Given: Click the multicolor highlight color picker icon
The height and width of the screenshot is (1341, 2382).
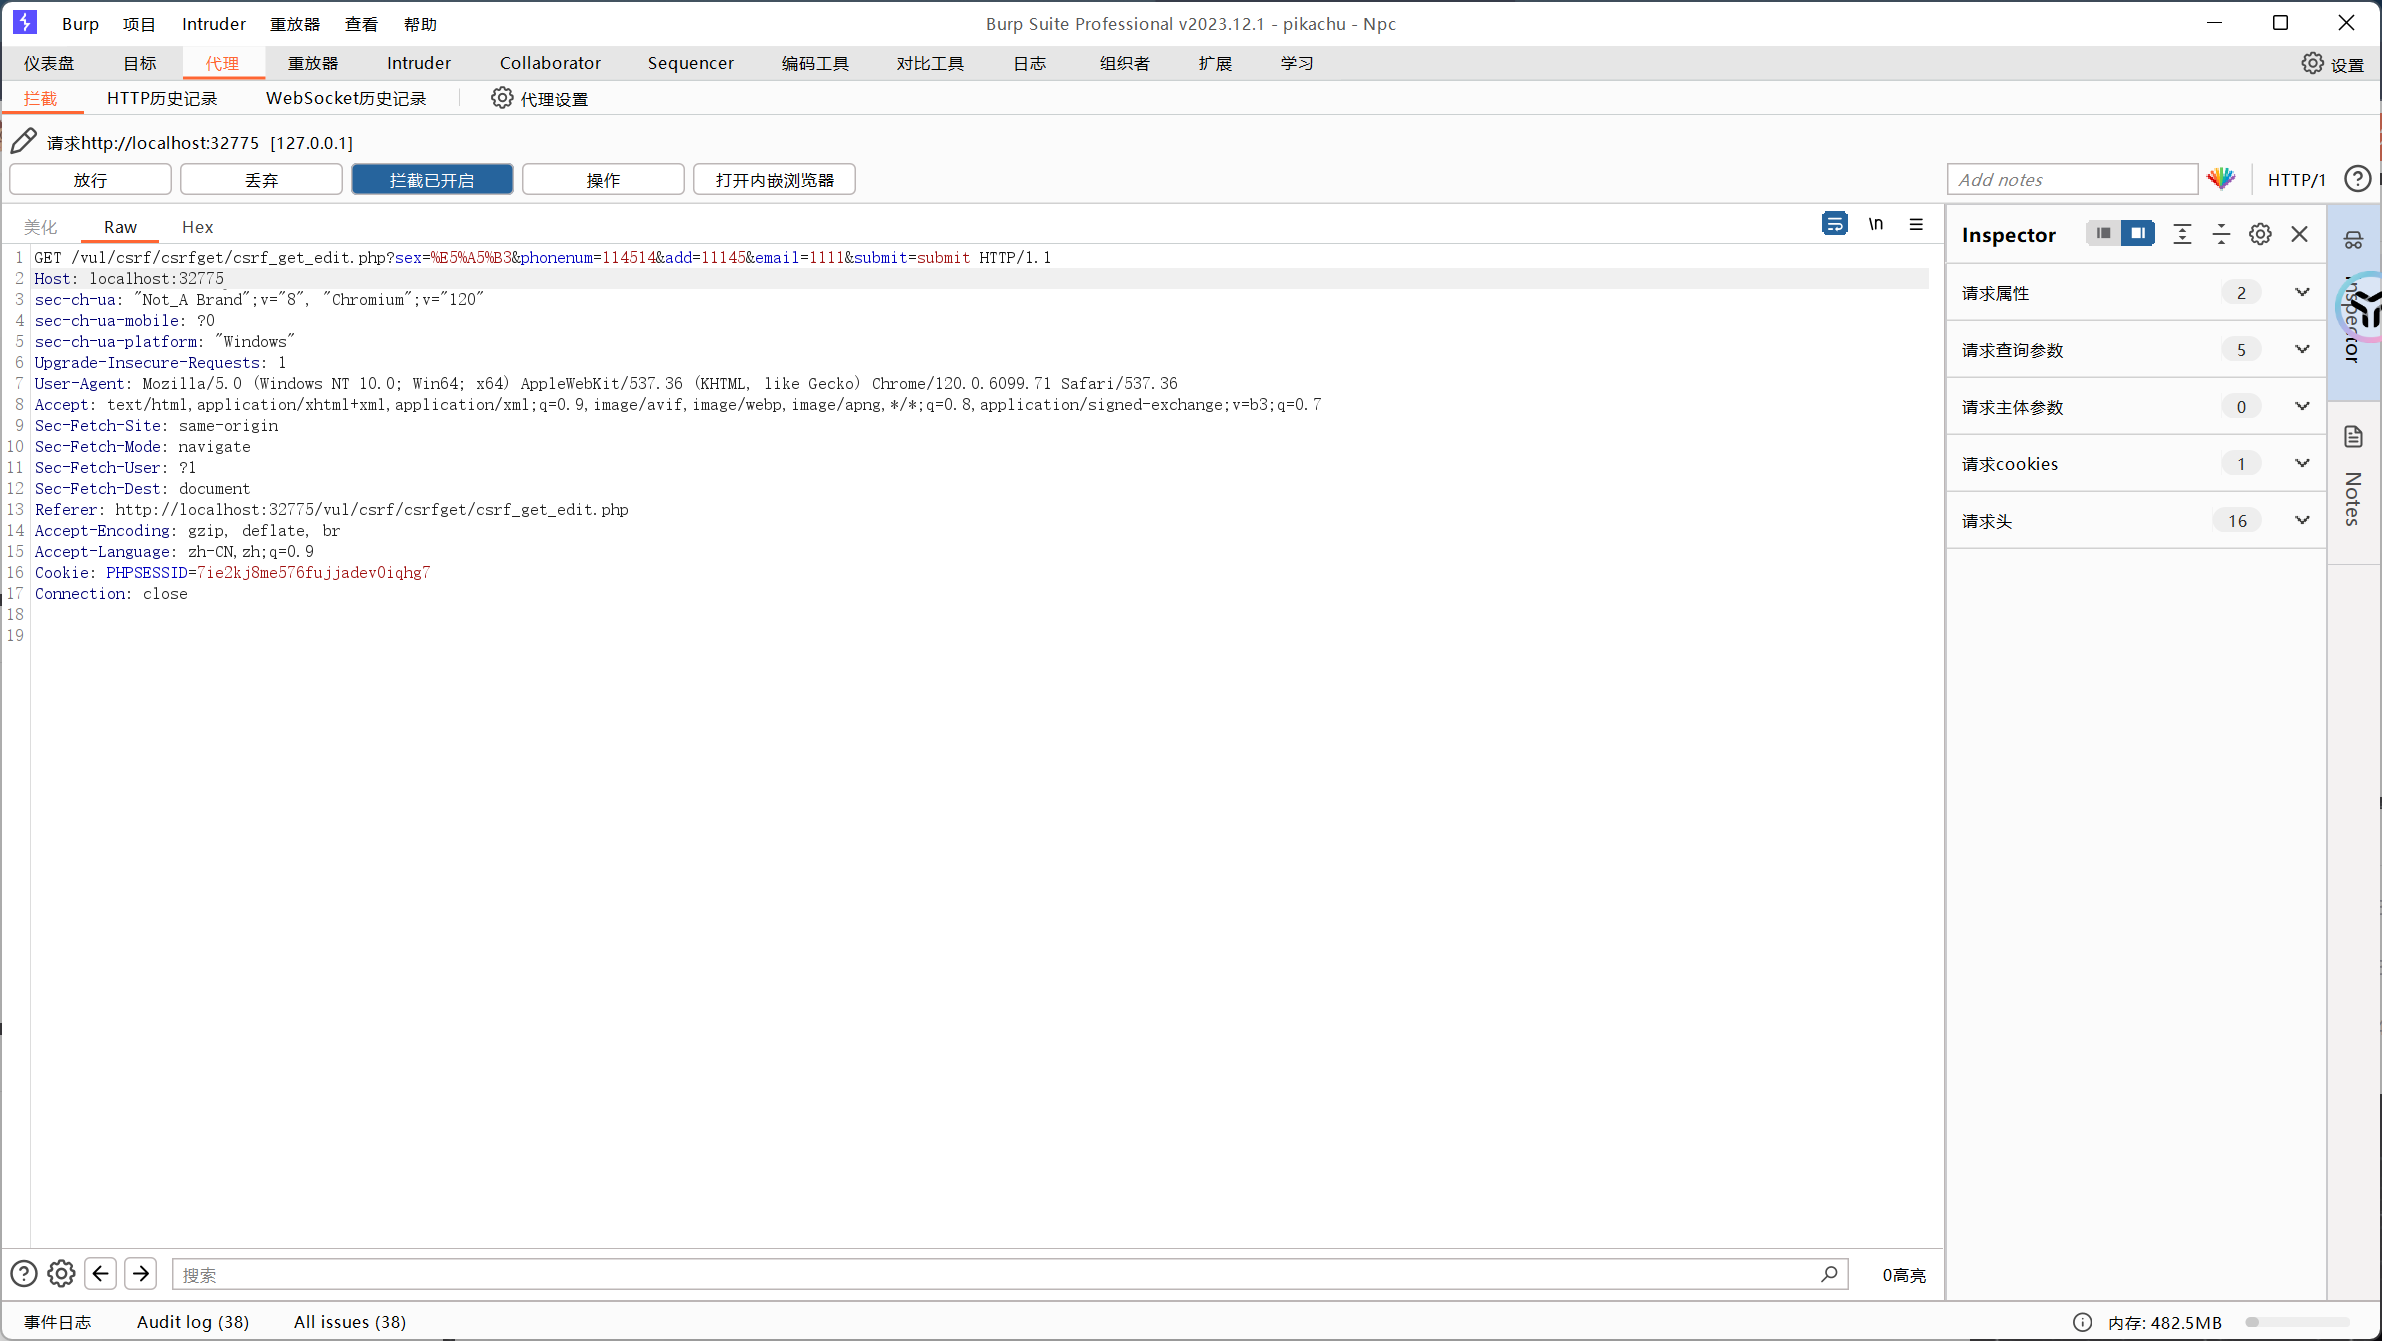Looking at the screenshot, I should 2221,179.
